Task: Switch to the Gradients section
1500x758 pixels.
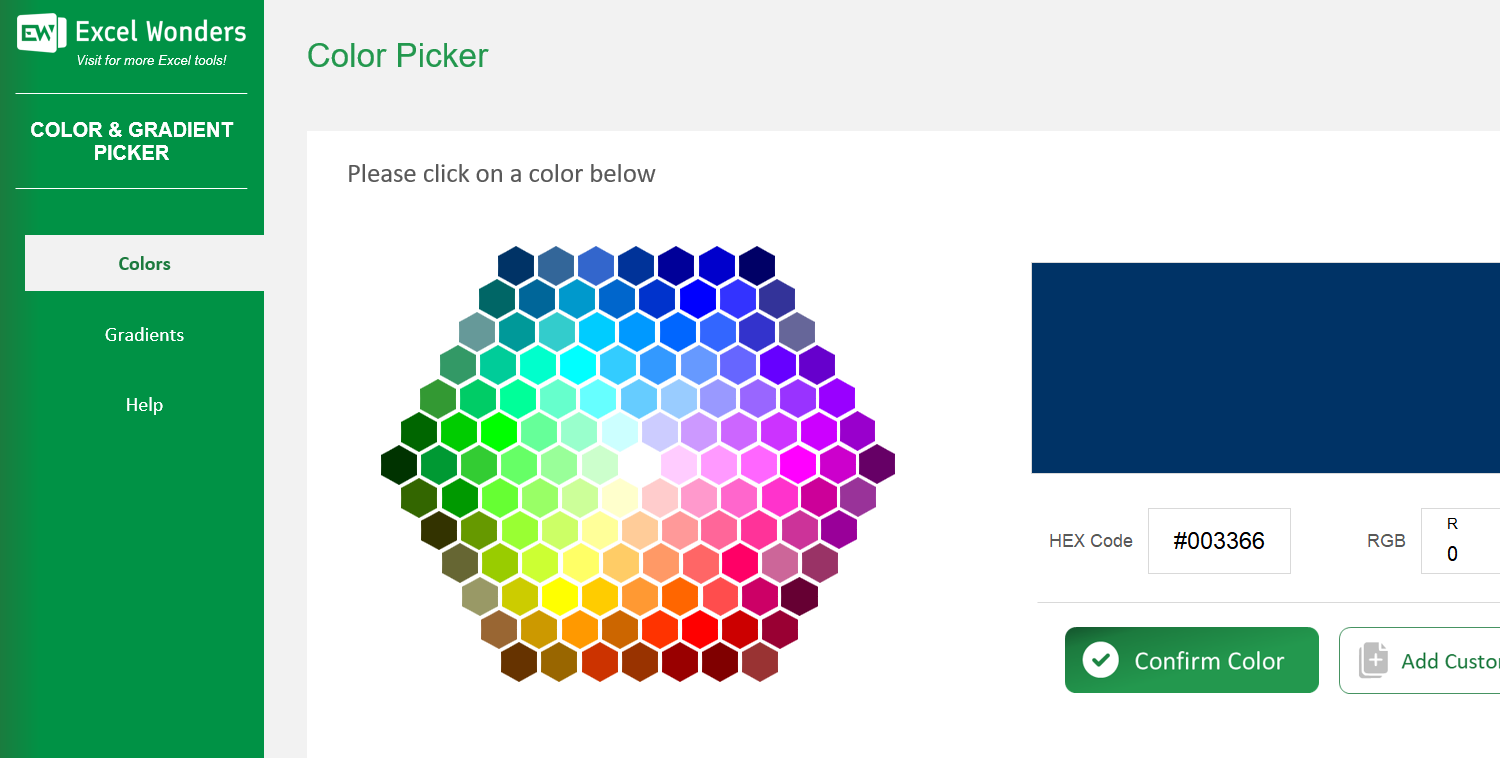Action: pyautogui.click(x=144, y=334)
